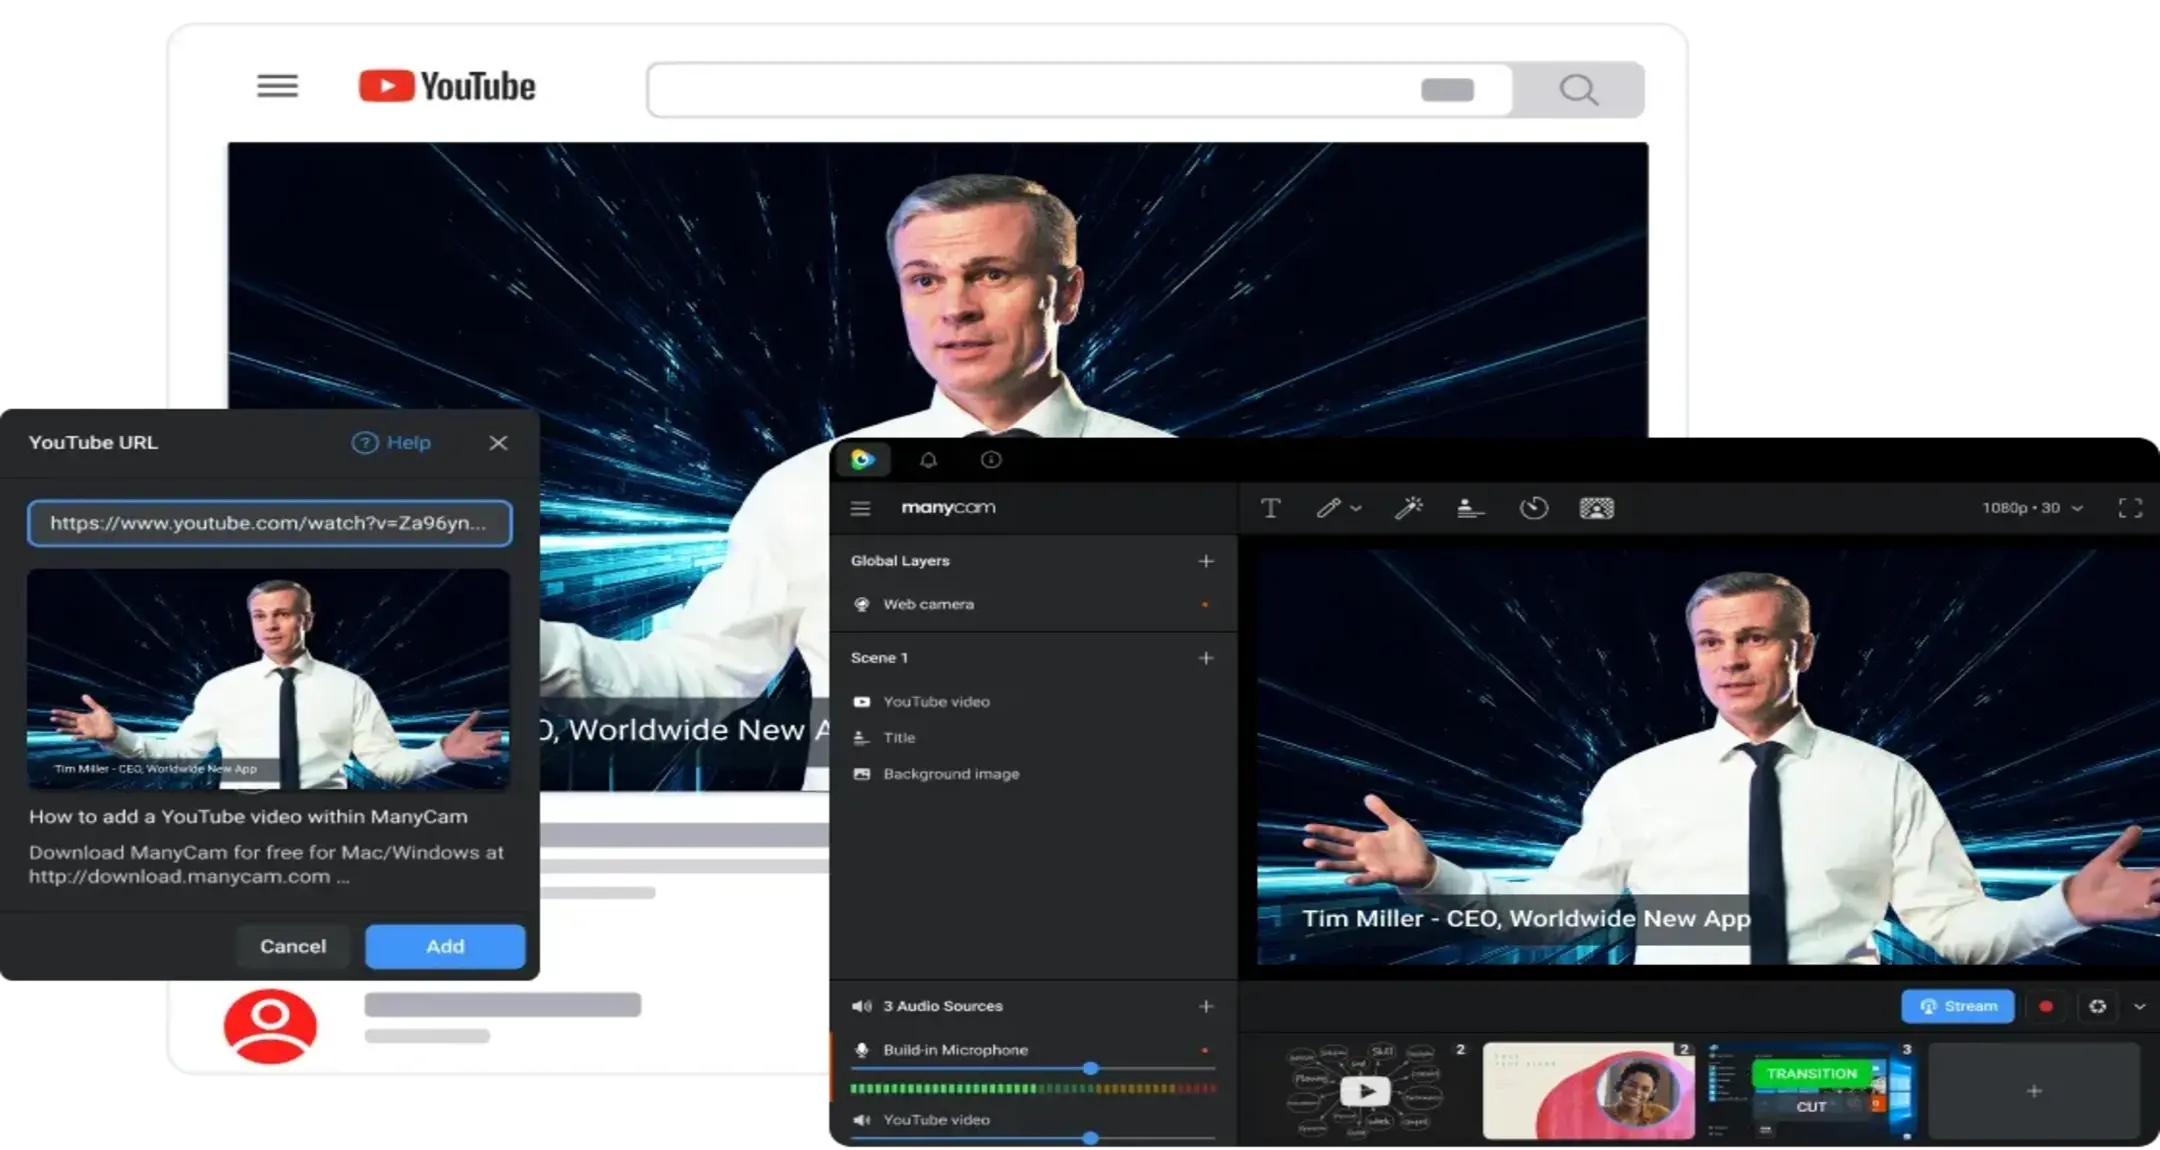Open the YouTube hamburger menu
The height and width of the screenshot is (1150, 2160).
[x=277, y=86]
